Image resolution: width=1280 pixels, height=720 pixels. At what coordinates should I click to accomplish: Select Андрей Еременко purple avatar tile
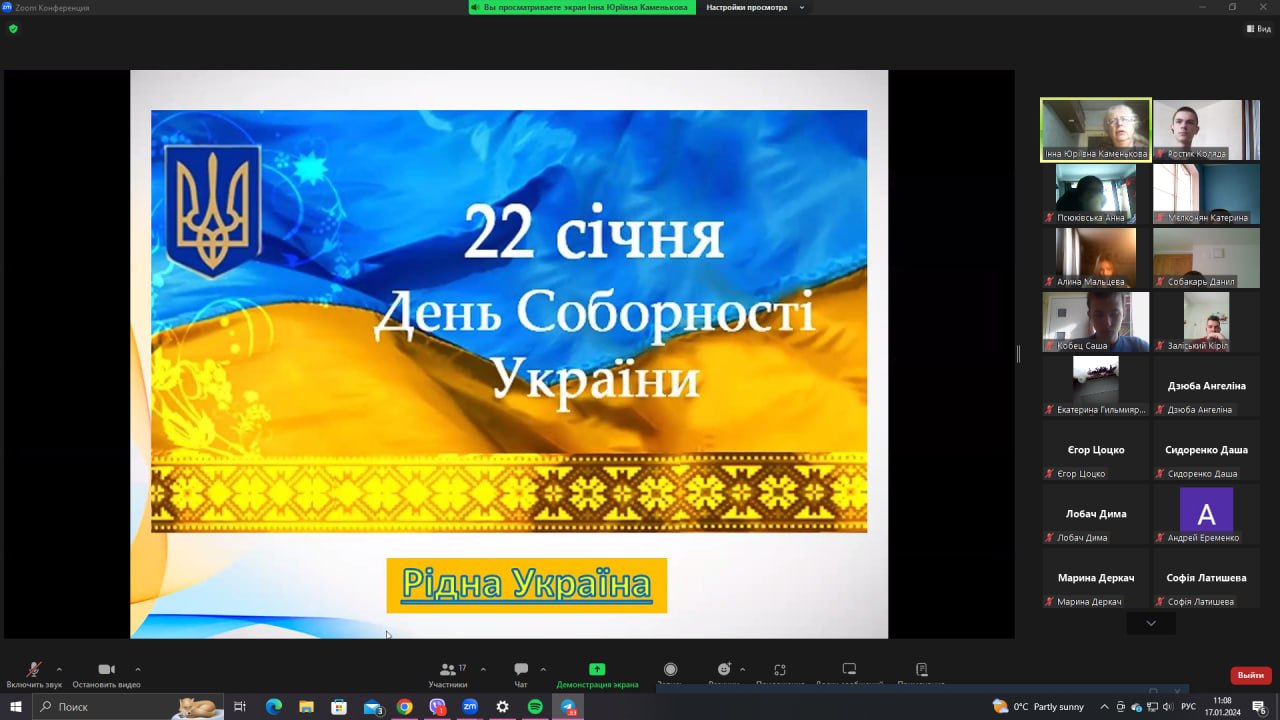(x=1206, y=514)
